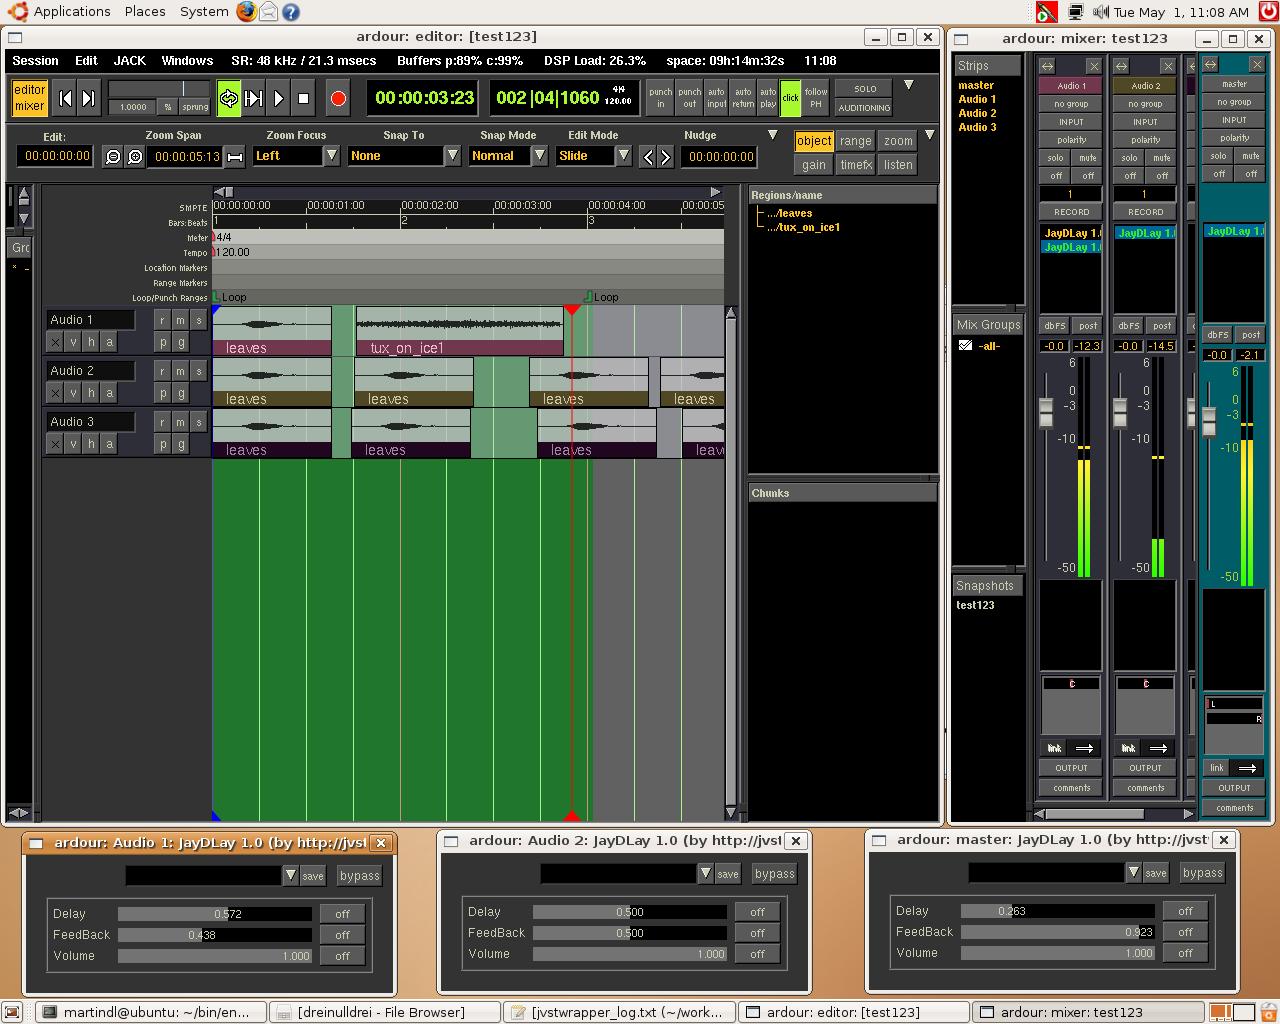This screenshot has width=1280, height=1024.
Task: Click RECORD button on Audio 2 mixer strip
Action: tap(1145, 212)
